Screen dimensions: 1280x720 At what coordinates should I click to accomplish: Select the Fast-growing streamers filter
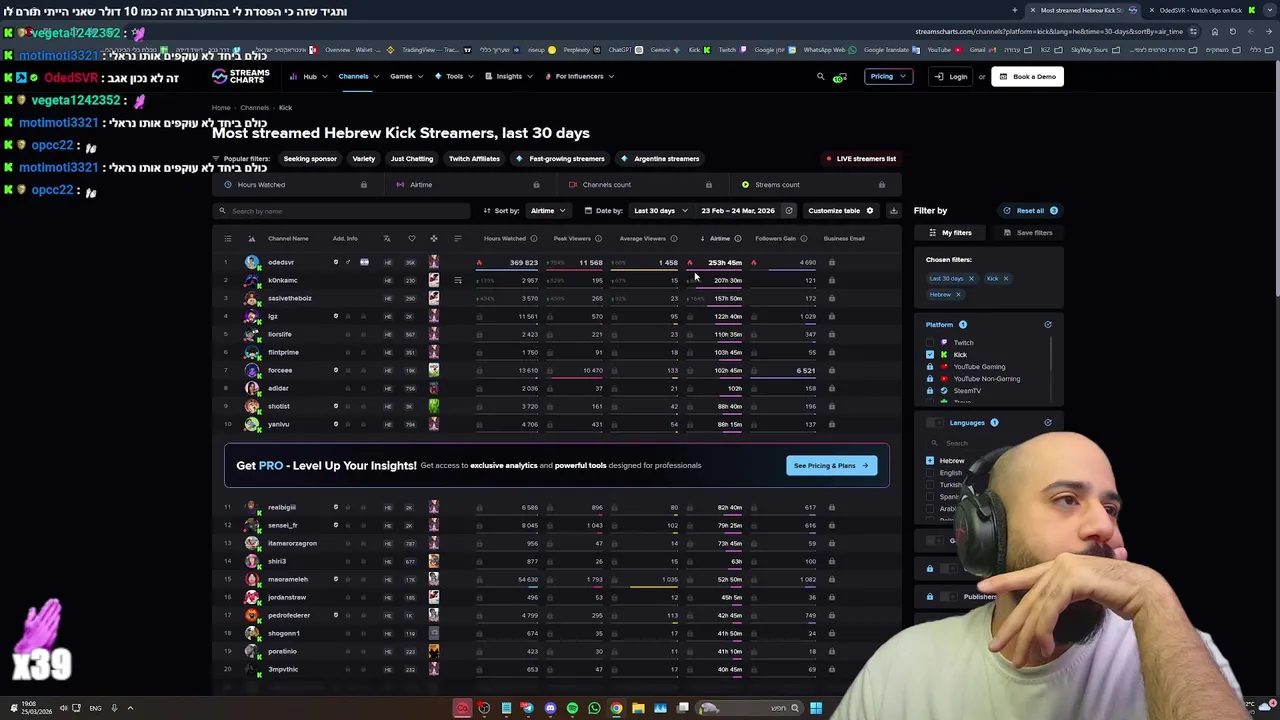coord(560,159)
